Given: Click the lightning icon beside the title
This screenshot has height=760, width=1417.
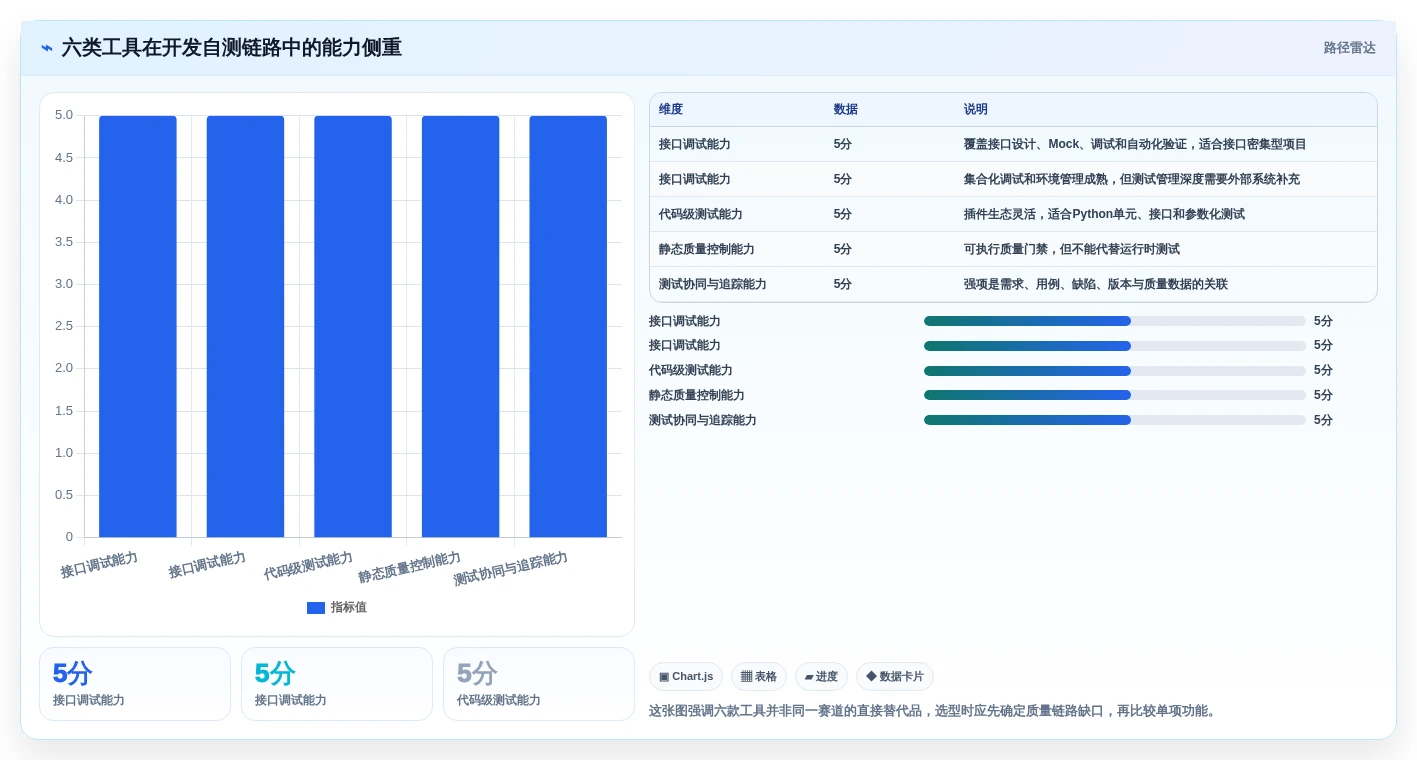Looking at the screenshot, I should click(x=47, y=48).
